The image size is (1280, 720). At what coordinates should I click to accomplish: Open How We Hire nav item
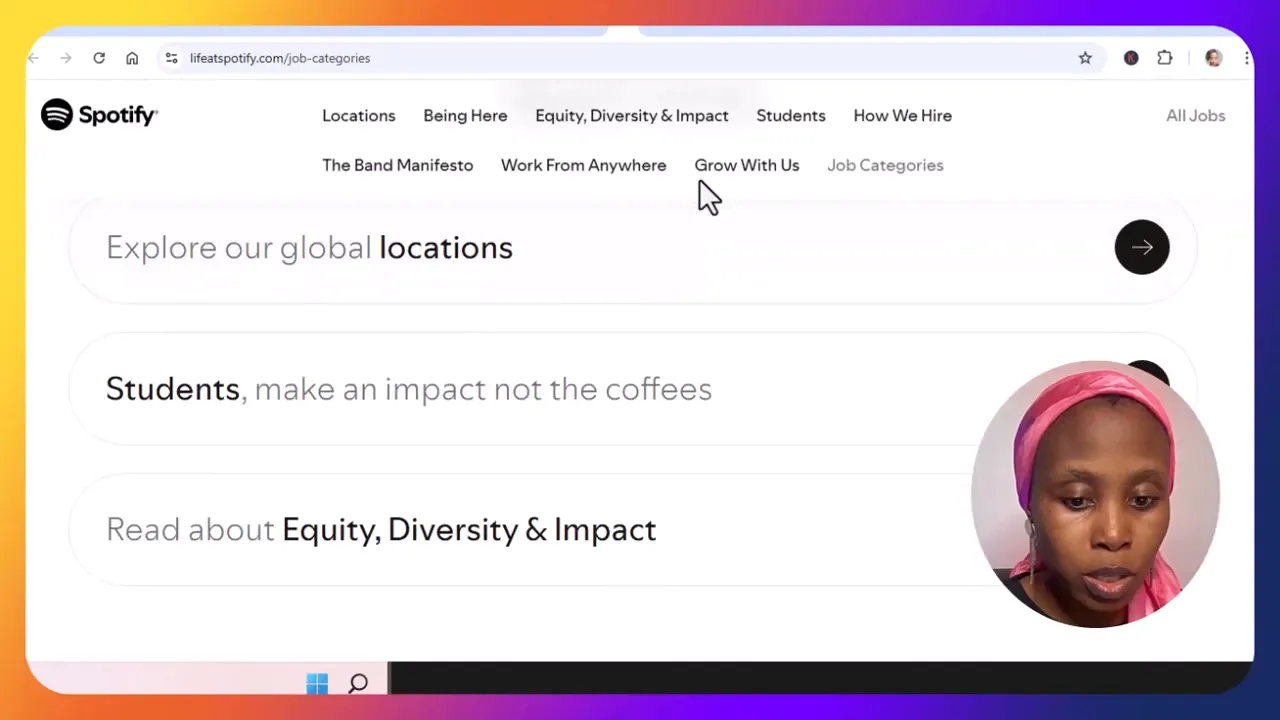point(903,116)
